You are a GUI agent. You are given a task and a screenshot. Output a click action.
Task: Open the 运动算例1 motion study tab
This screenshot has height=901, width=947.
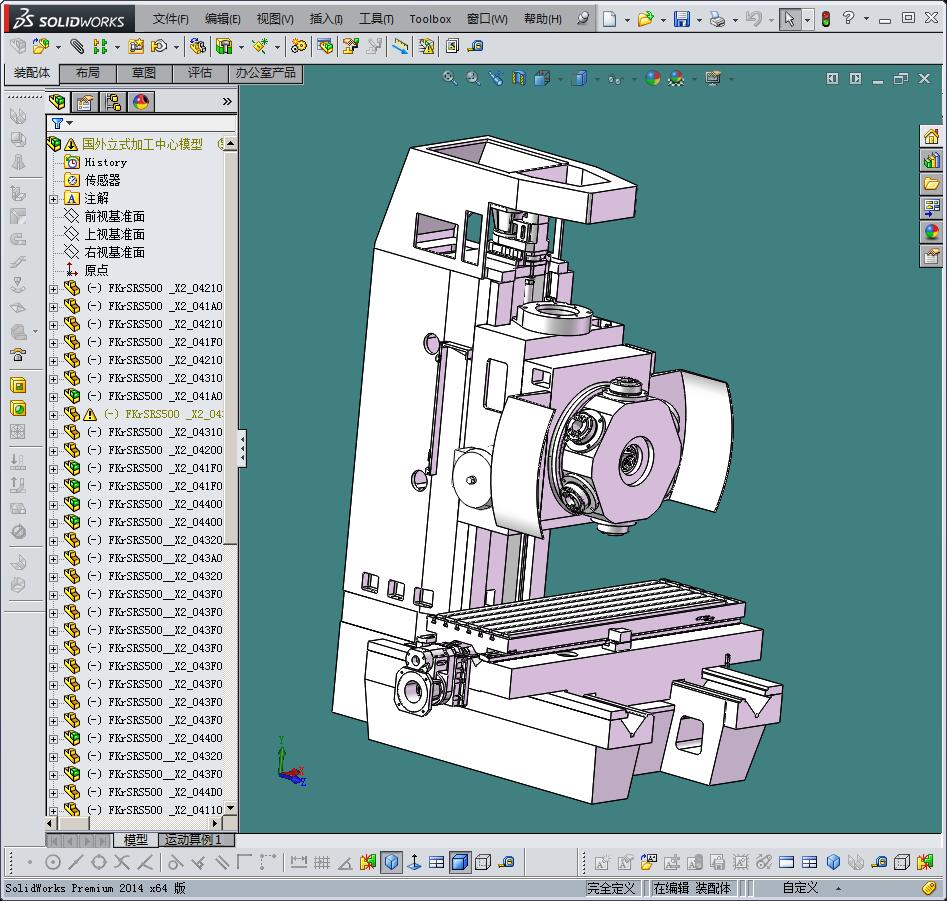tap(194, 840)
